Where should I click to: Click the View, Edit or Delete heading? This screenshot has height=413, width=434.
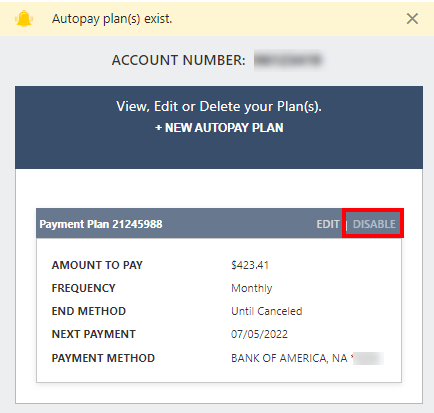[219, 107]
